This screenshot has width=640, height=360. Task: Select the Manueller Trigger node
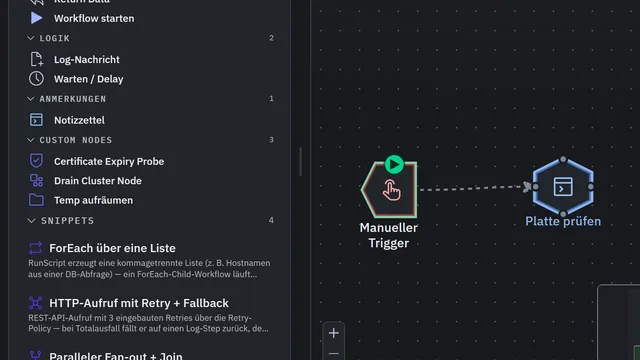389,190
